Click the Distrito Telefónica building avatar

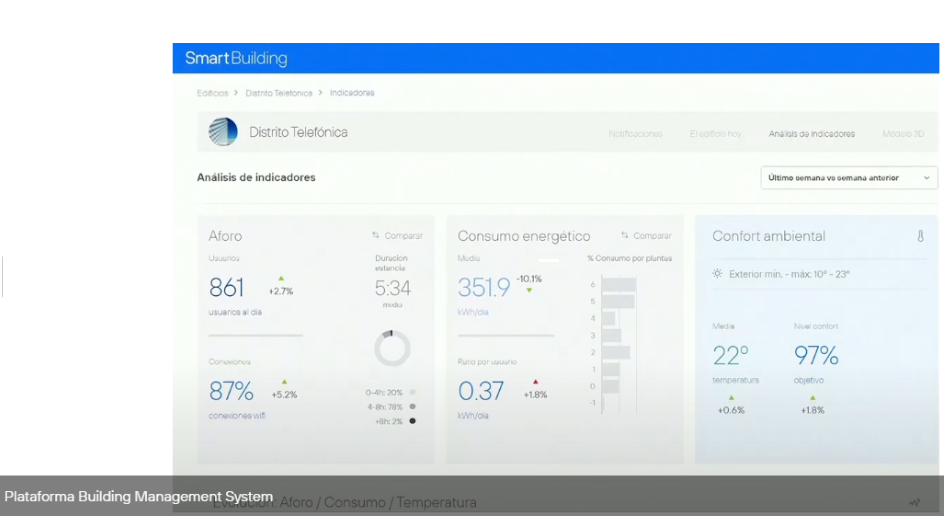[223, 132]
